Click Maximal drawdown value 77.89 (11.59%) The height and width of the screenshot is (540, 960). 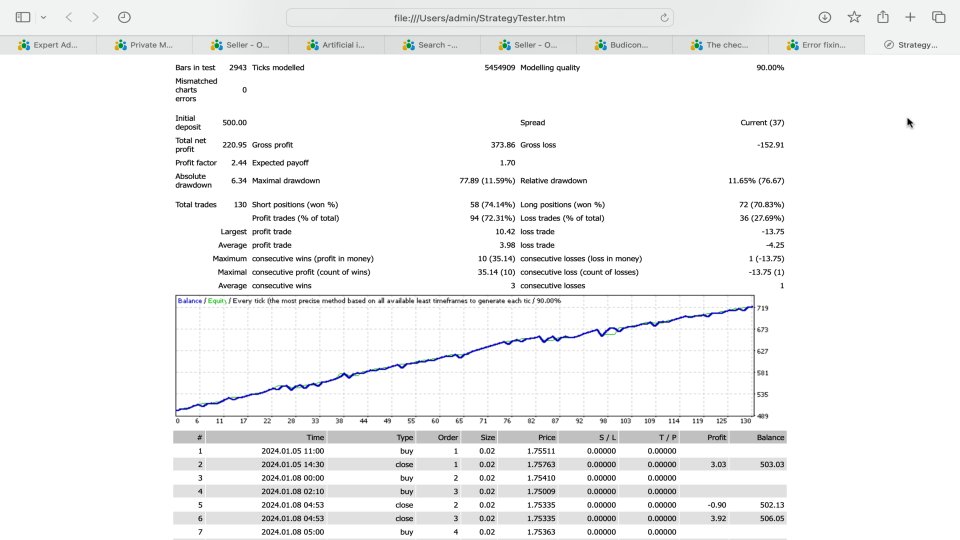coord(487,181)
